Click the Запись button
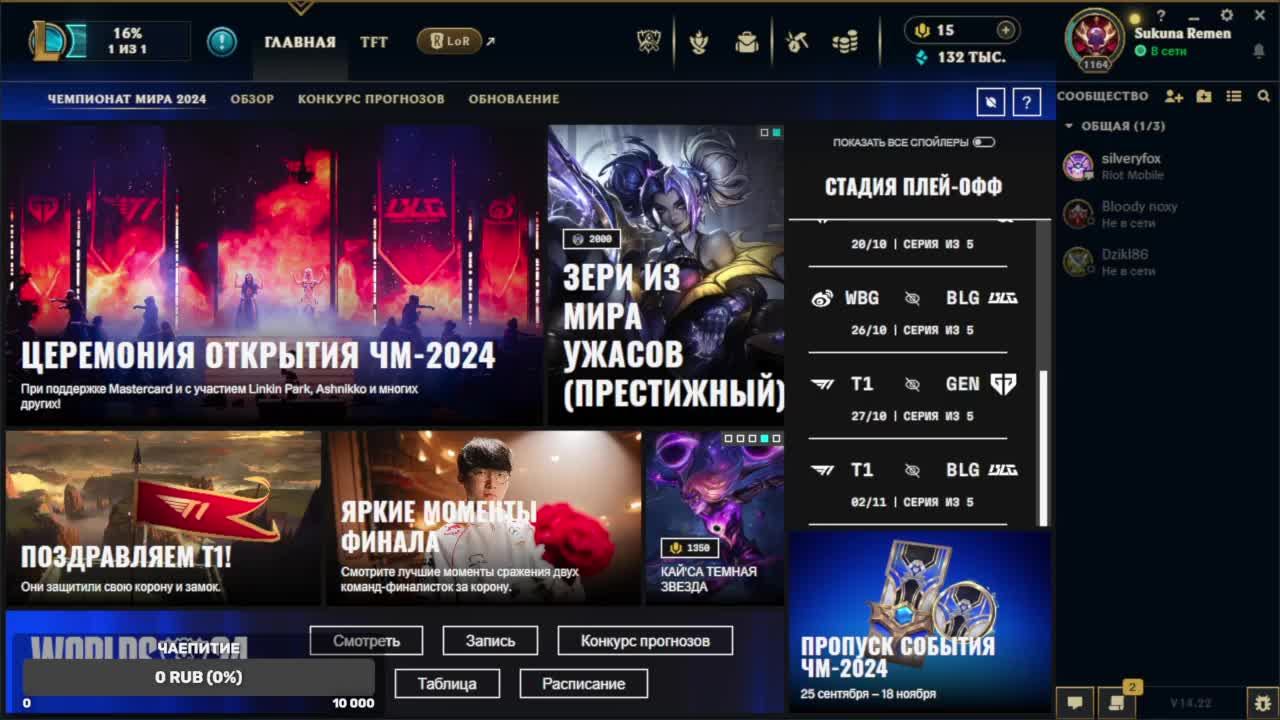This screenshot has height=720, width=1280. click(490, 641)
